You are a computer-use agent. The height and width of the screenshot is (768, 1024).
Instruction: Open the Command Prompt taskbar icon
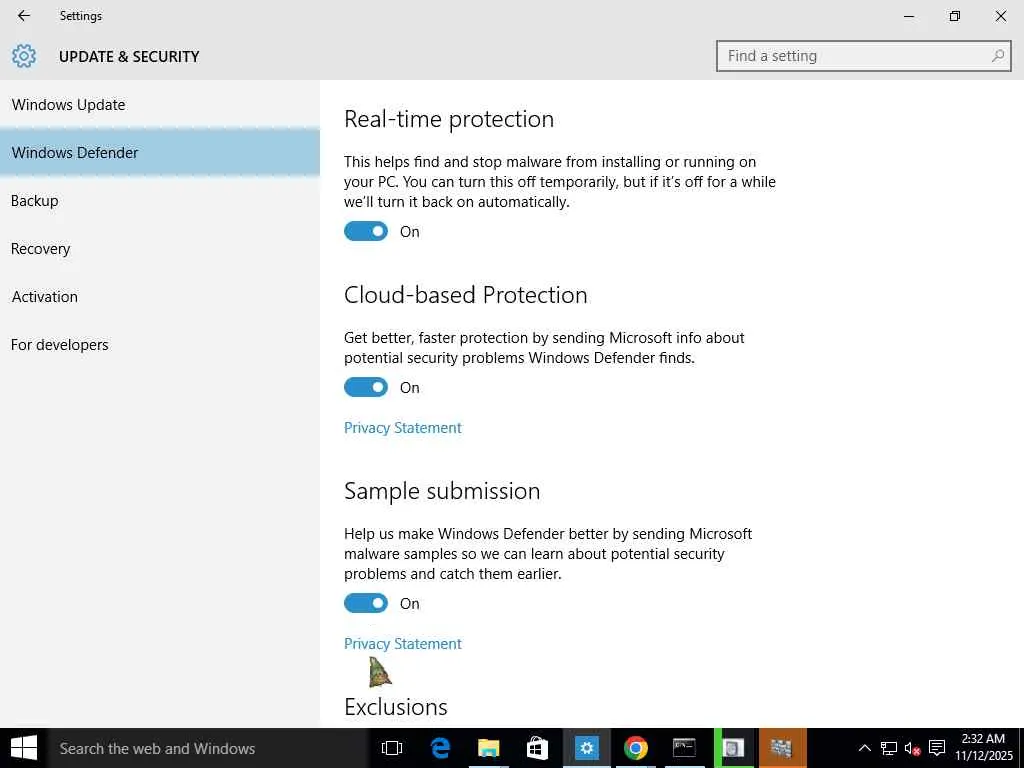coord(684,748)
